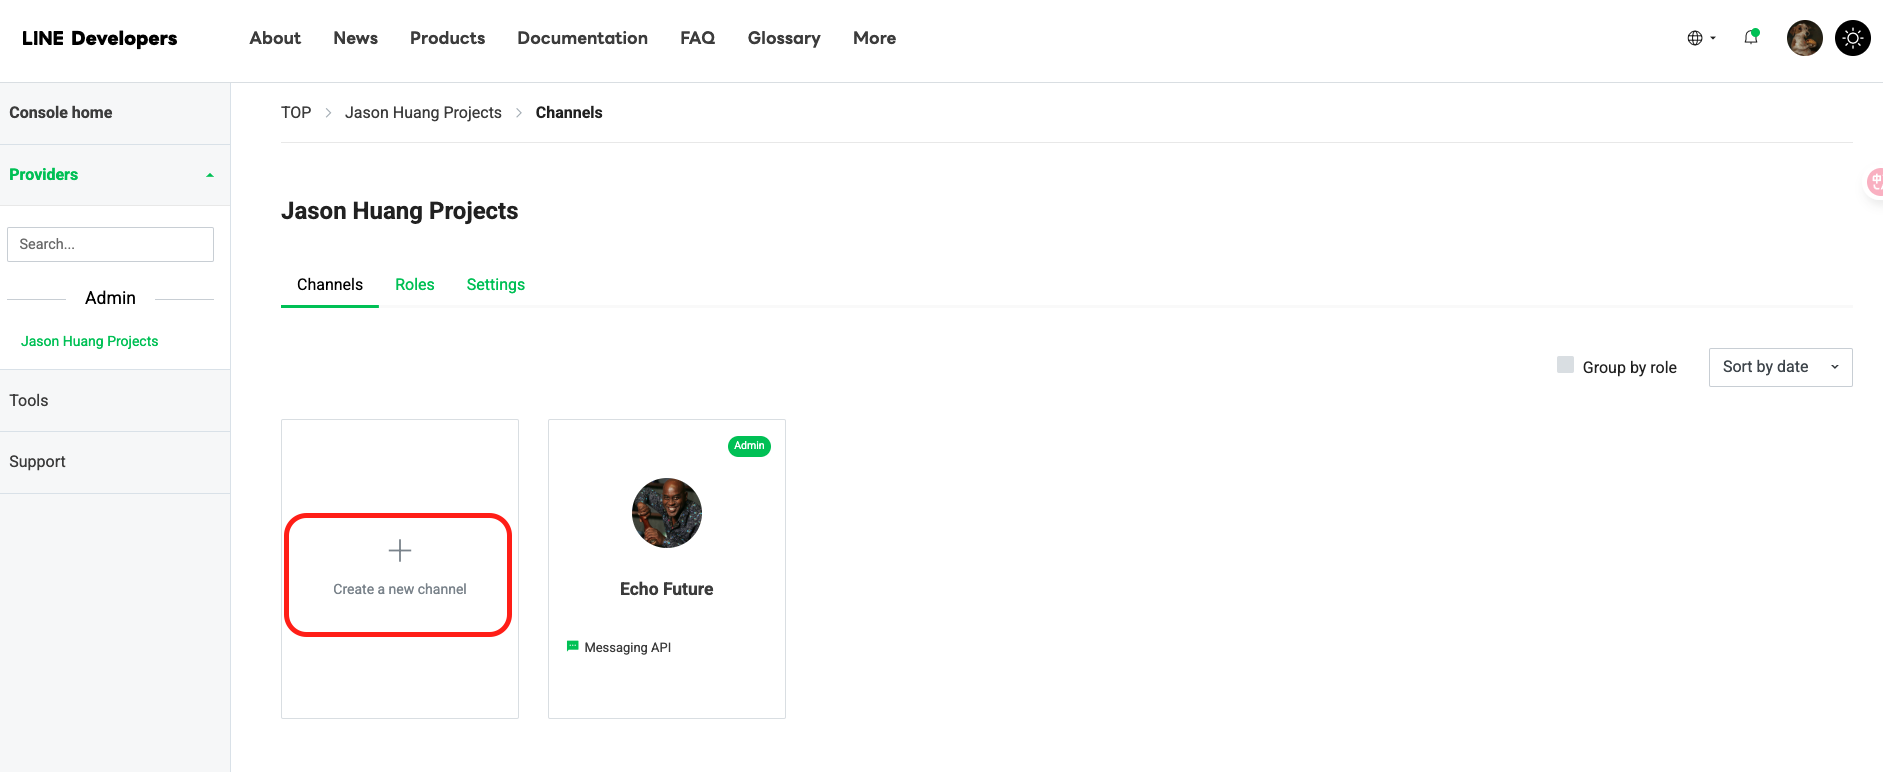Click the provider Search input field

(x=110, y=244)
